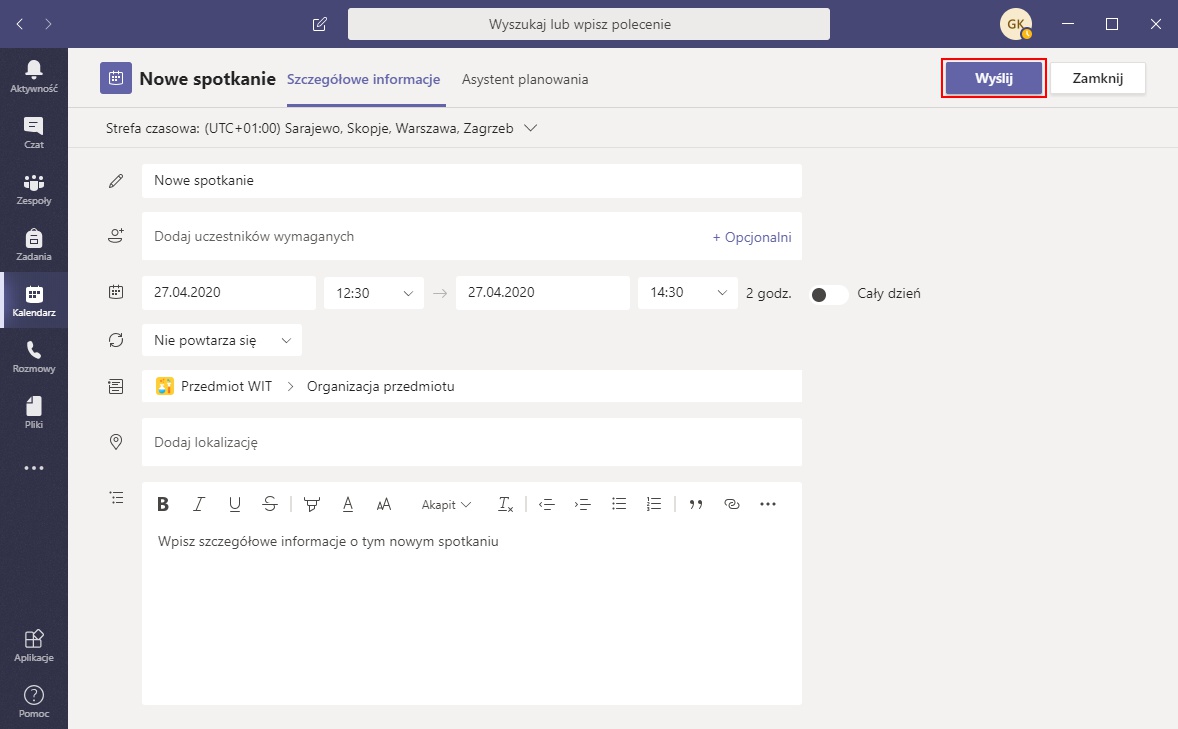Decrease paragraph indent

coord(546,504)
